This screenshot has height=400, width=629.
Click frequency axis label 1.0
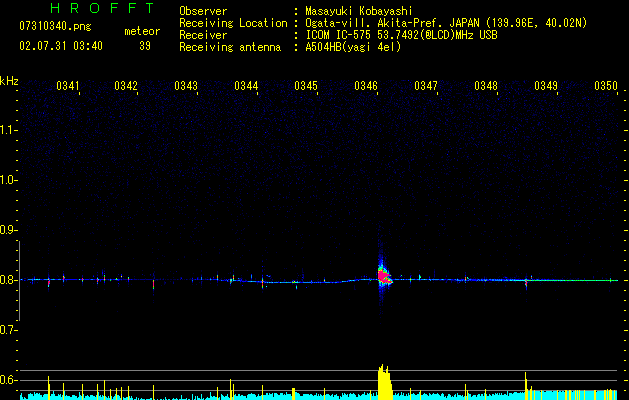pos(8,180)
